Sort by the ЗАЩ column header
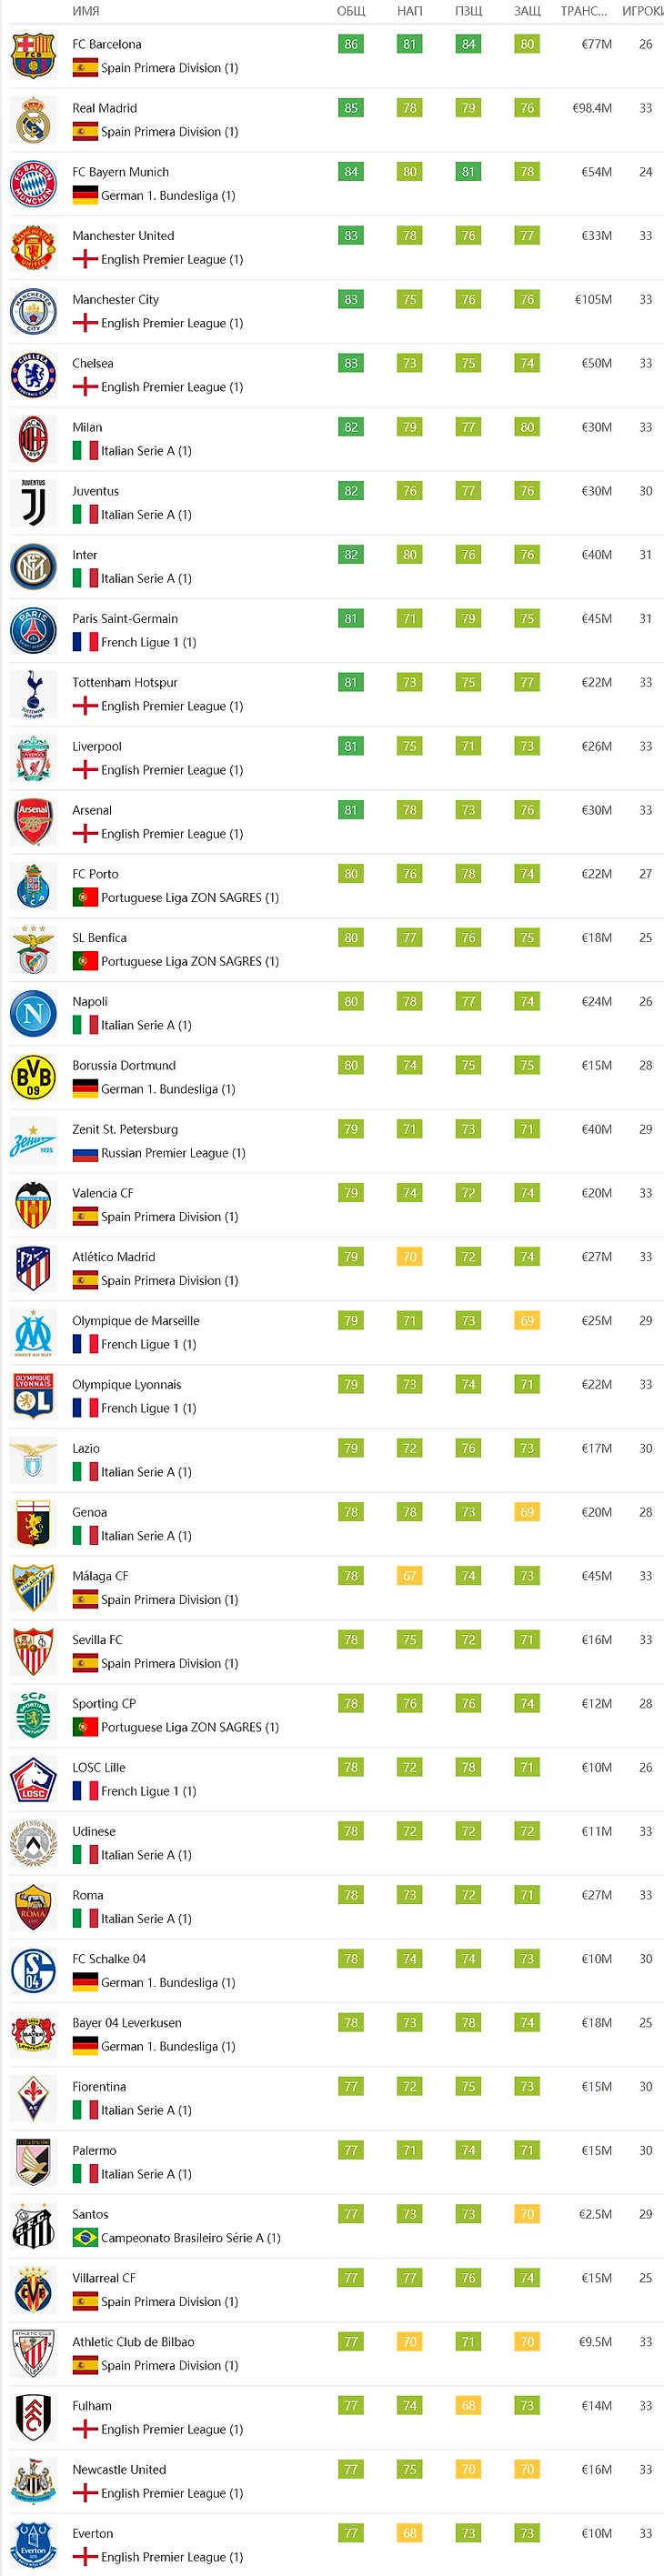 527,11
